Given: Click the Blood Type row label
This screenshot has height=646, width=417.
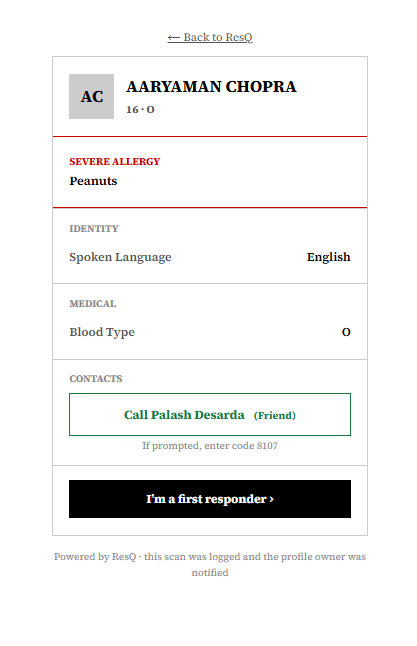Looking at the screenshot, I should point(102,332).
